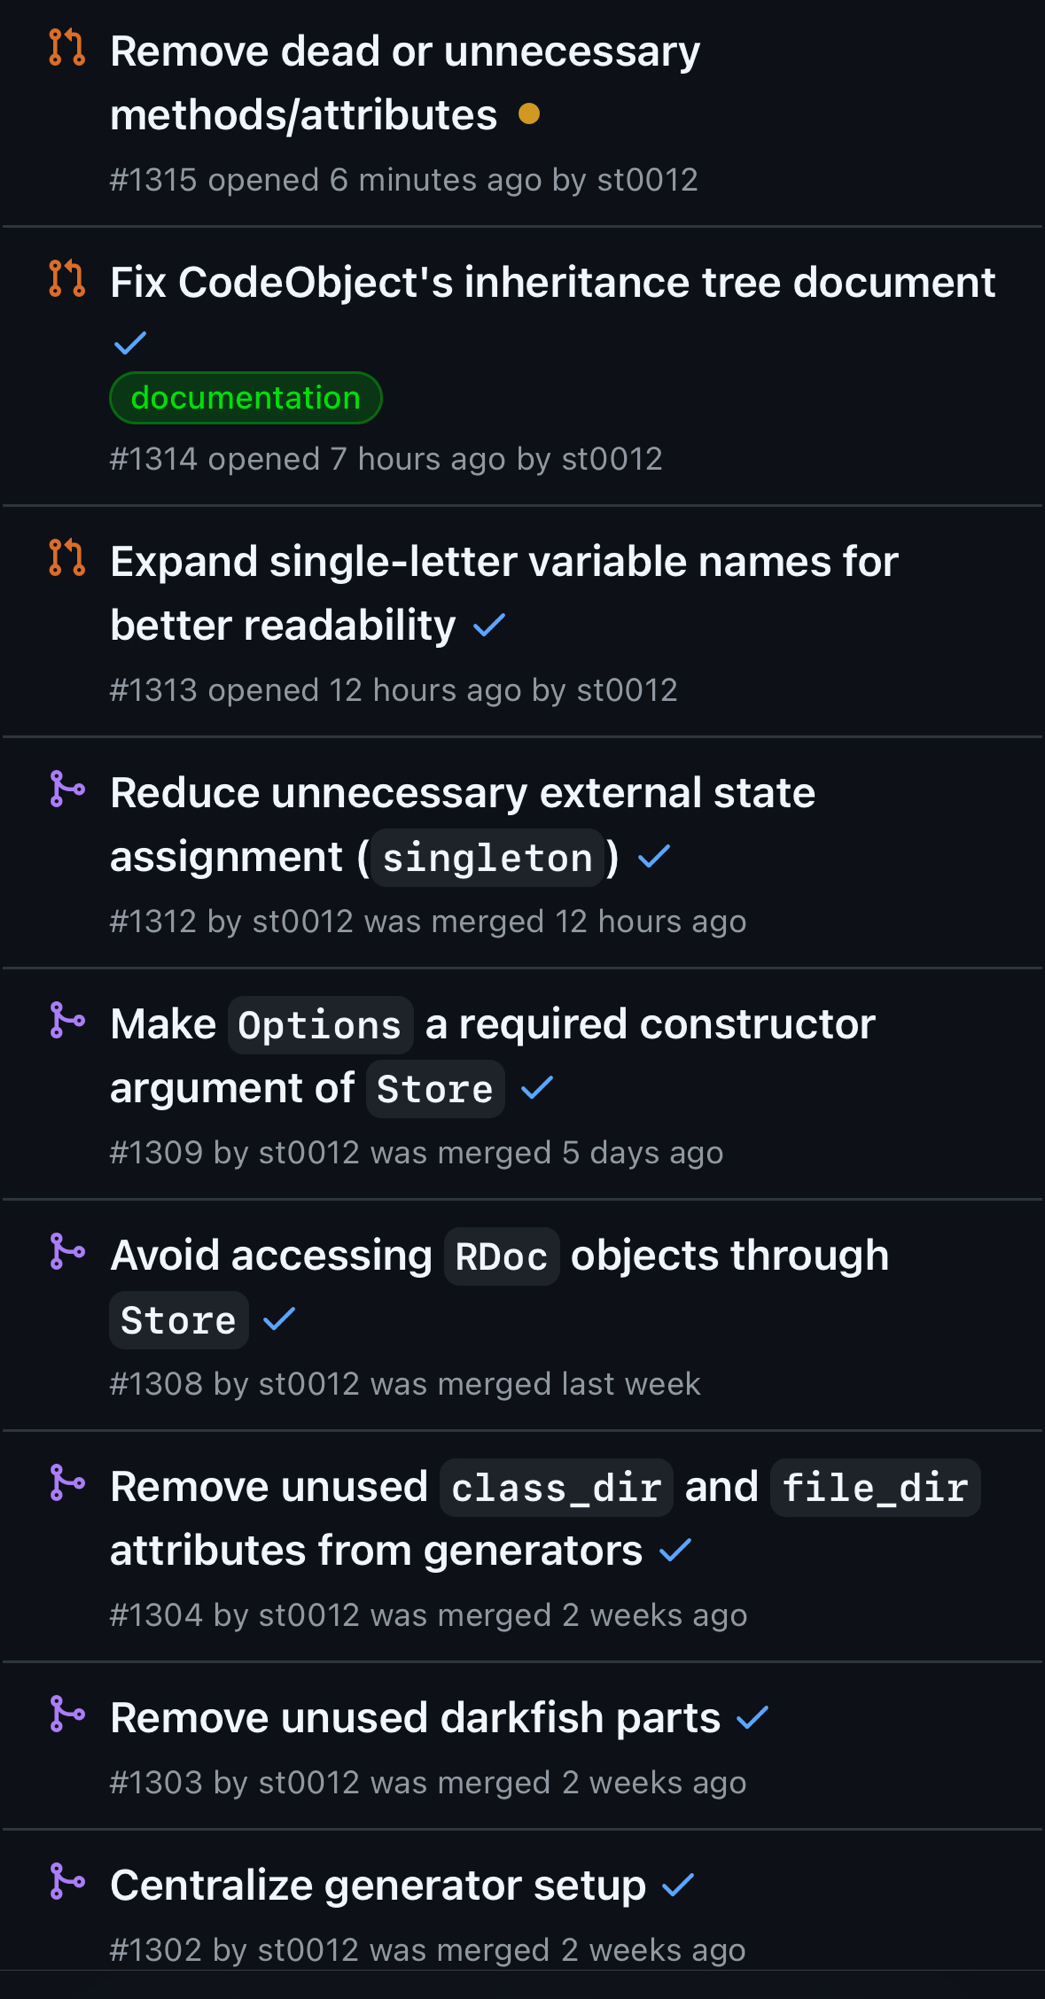Click merged icon beside Remove unused class_dir
This screenshot has height=1999, width=1045.
pyautogui.click(x=67, y=1483)
